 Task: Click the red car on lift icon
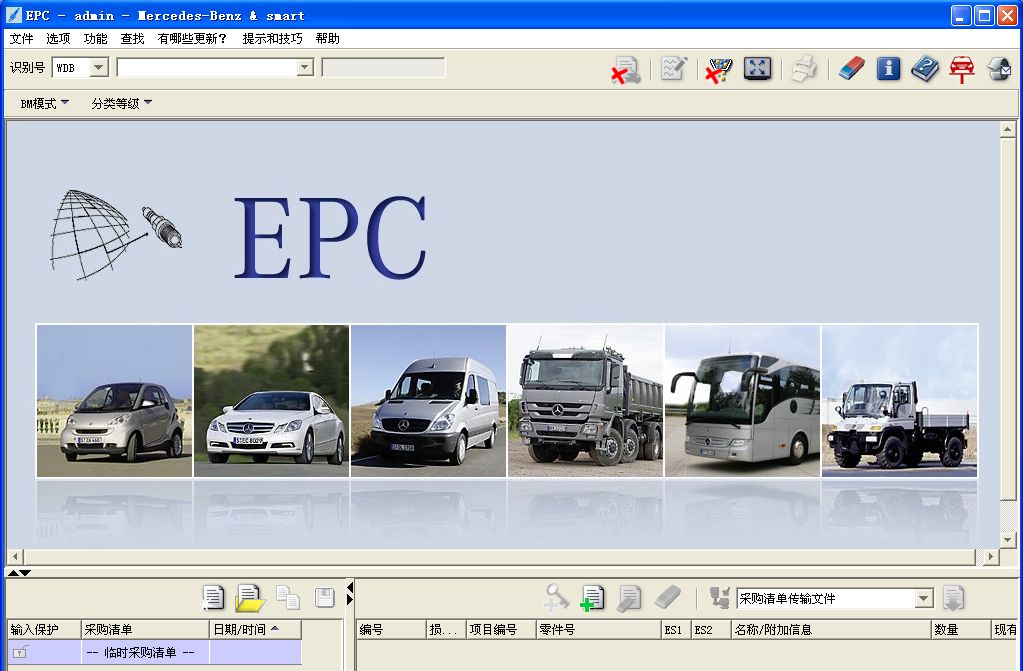click(x=962, y=69)
